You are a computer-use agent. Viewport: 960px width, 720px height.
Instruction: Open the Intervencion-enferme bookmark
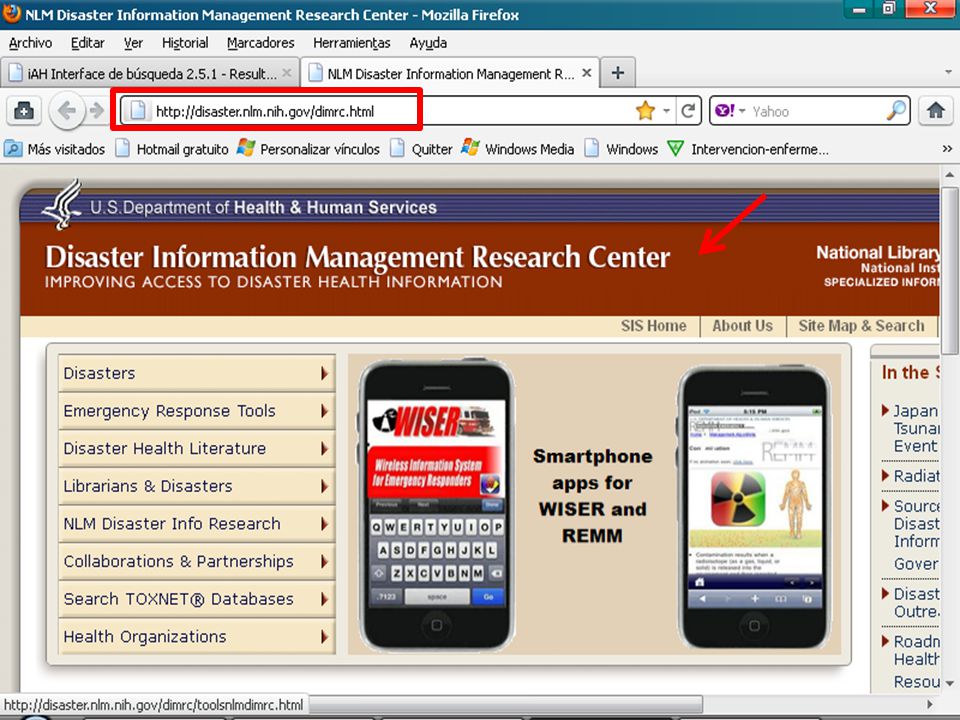pyautogui.click(x=748, y=149)
